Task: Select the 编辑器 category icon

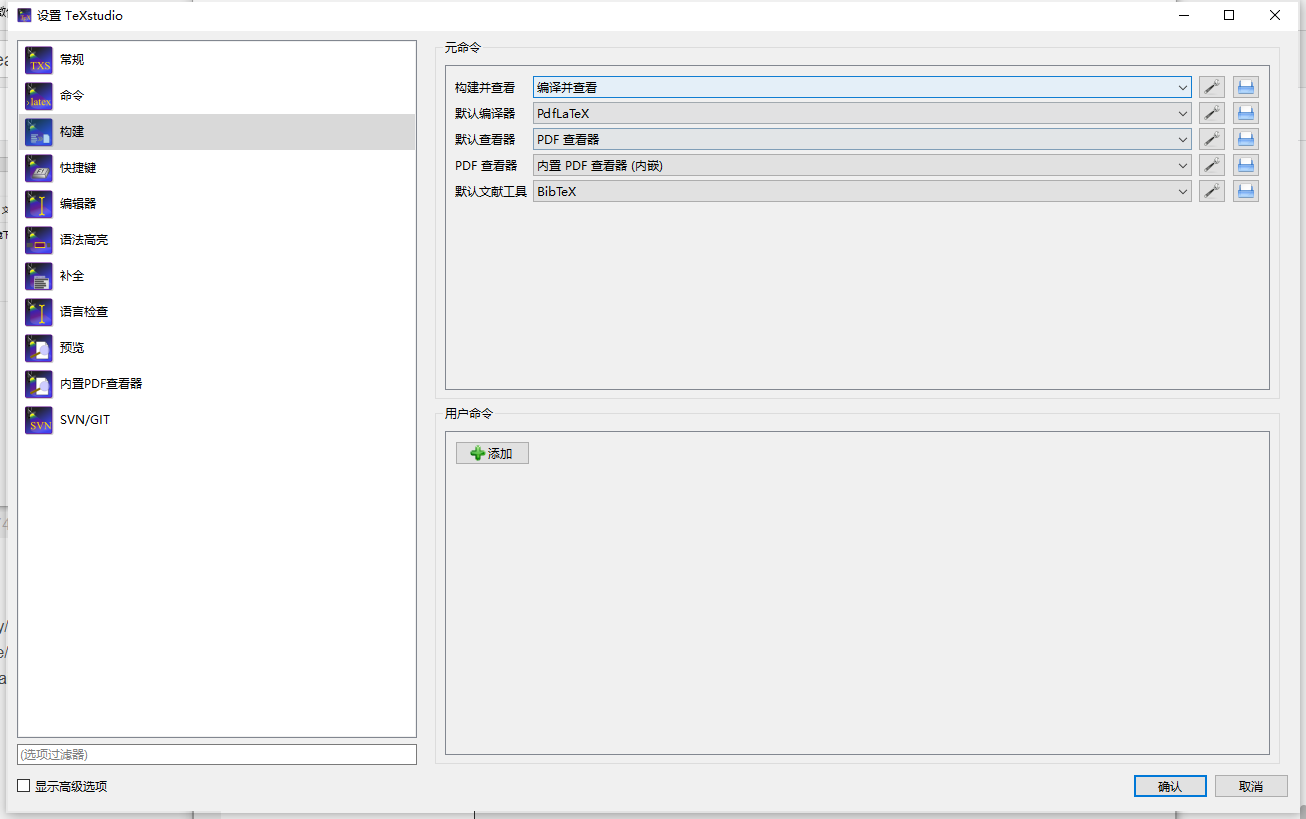Action: pos(39,204)
